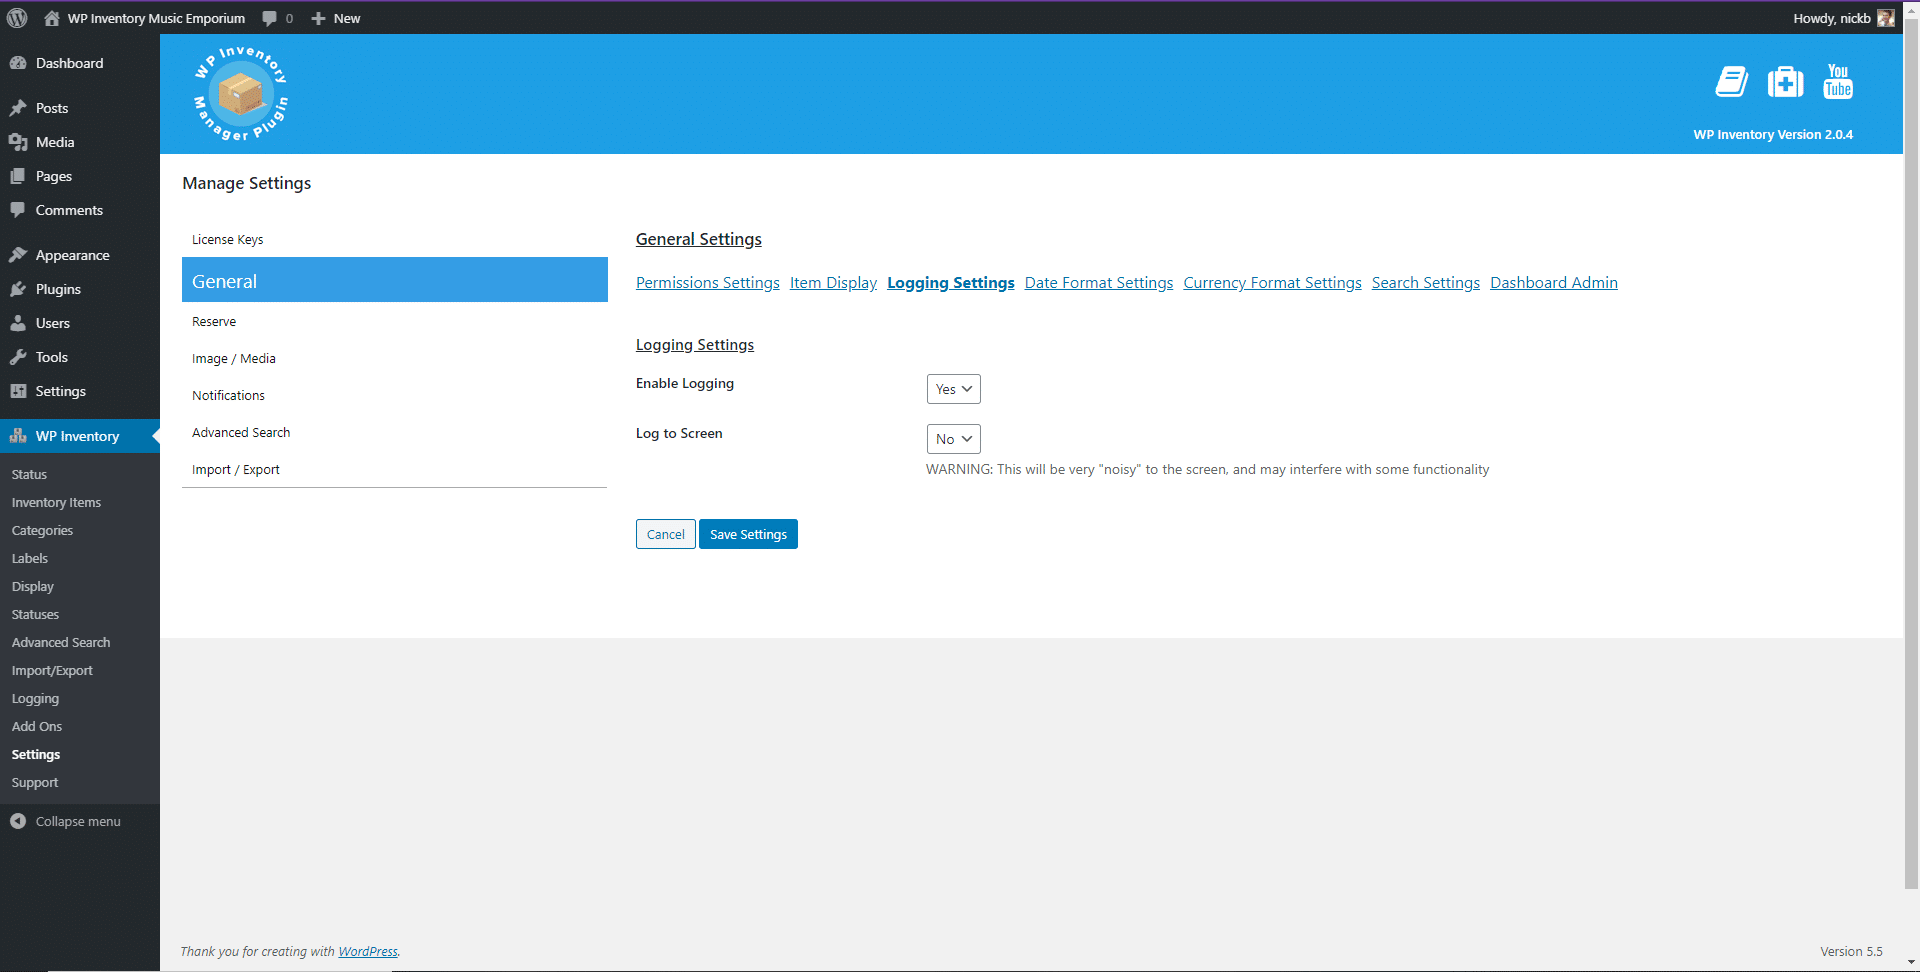
Task: Click the Pages icon in sidebar
Action: [18, 176]
